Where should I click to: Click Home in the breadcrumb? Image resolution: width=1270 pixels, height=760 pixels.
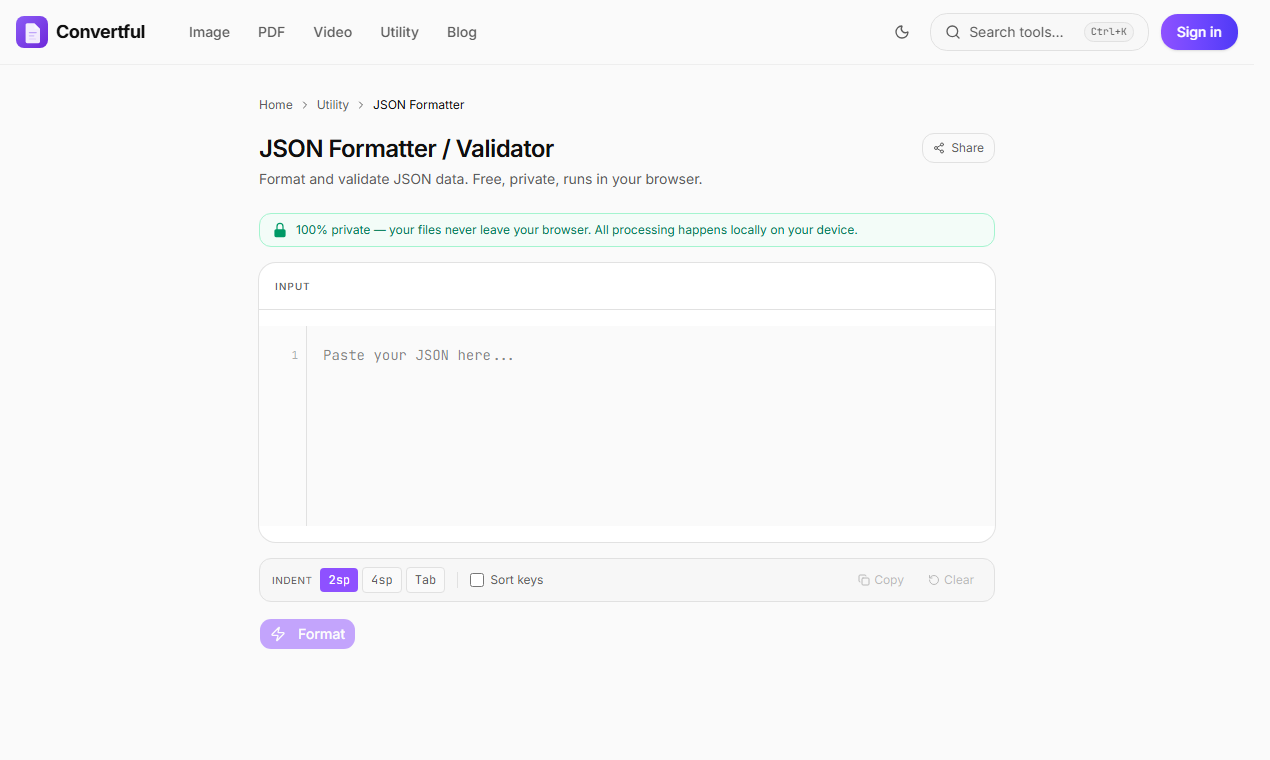pos(276,105)
